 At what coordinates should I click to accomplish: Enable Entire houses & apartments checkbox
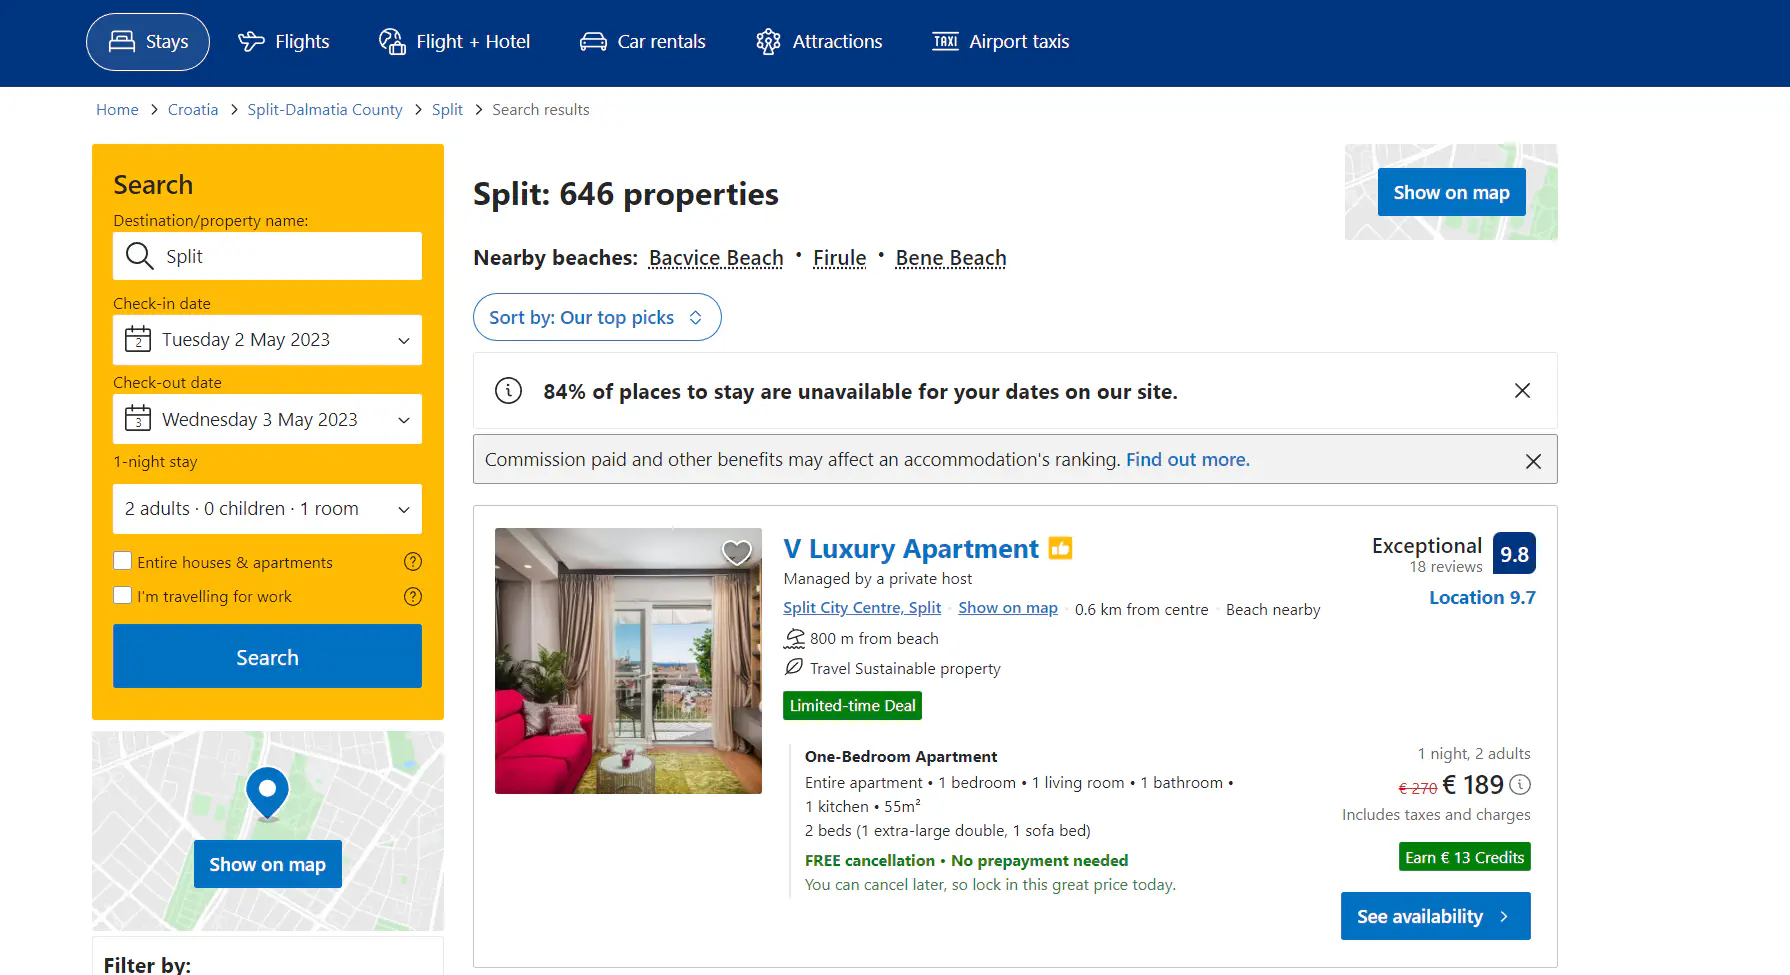123,561
